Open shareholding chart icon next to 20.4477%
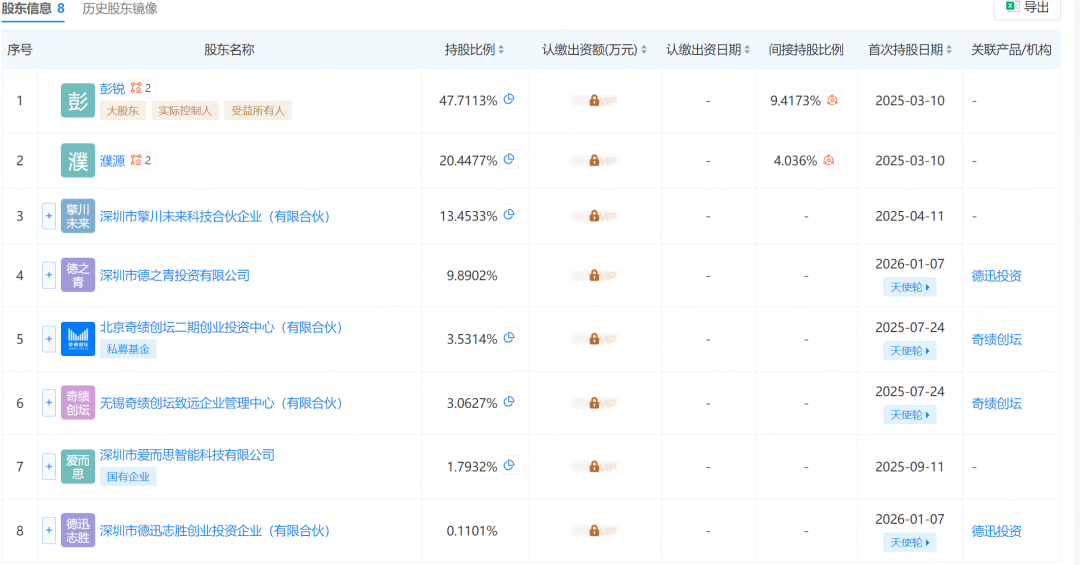This screenshot has width=1080, height=565. (509, 159)
